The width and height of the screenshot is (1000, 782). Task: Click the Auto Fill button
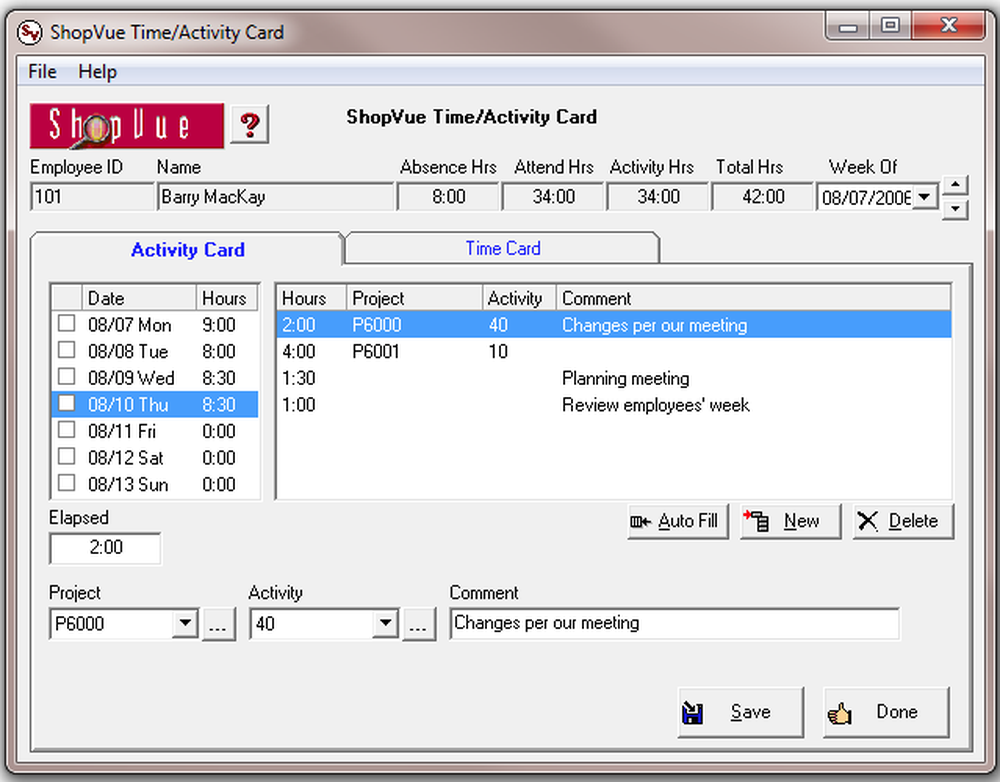point(677,521)
